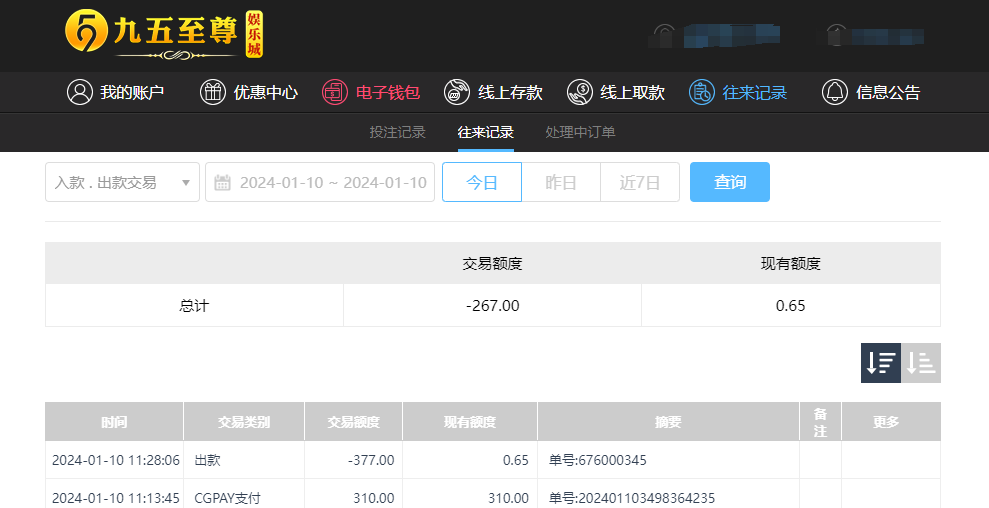Click the 信息公告 bell icon
This screenshot has height=508, width=989.
835,92
